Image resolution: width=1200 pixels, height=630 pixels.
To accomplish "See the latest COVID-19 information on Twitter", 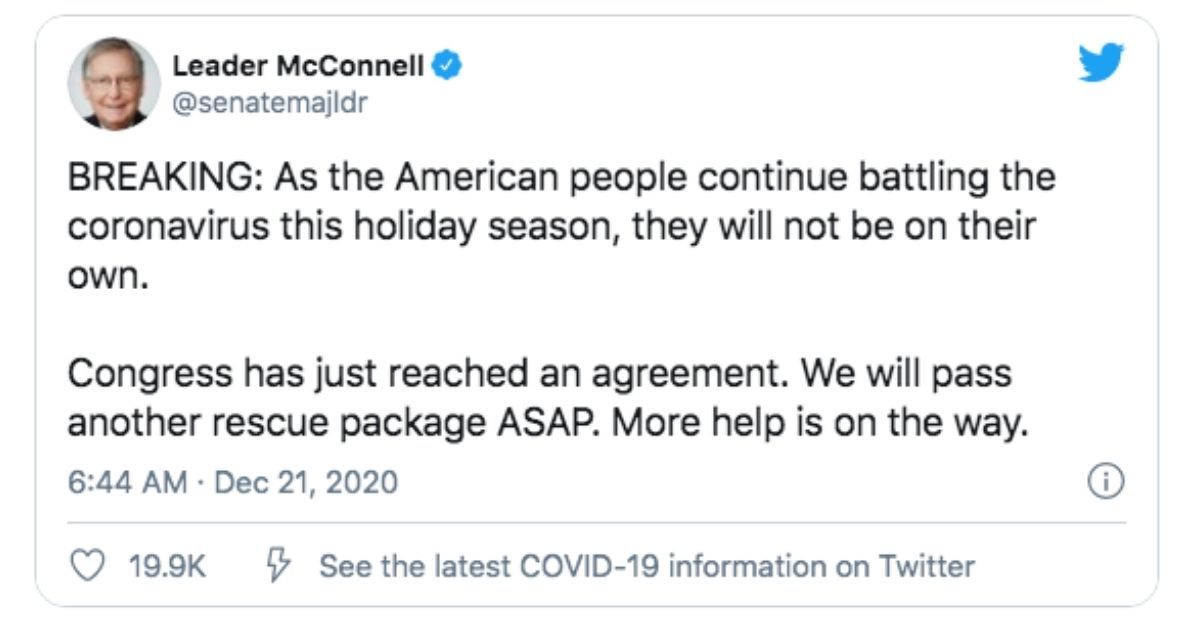I will [x=646, y=567].
